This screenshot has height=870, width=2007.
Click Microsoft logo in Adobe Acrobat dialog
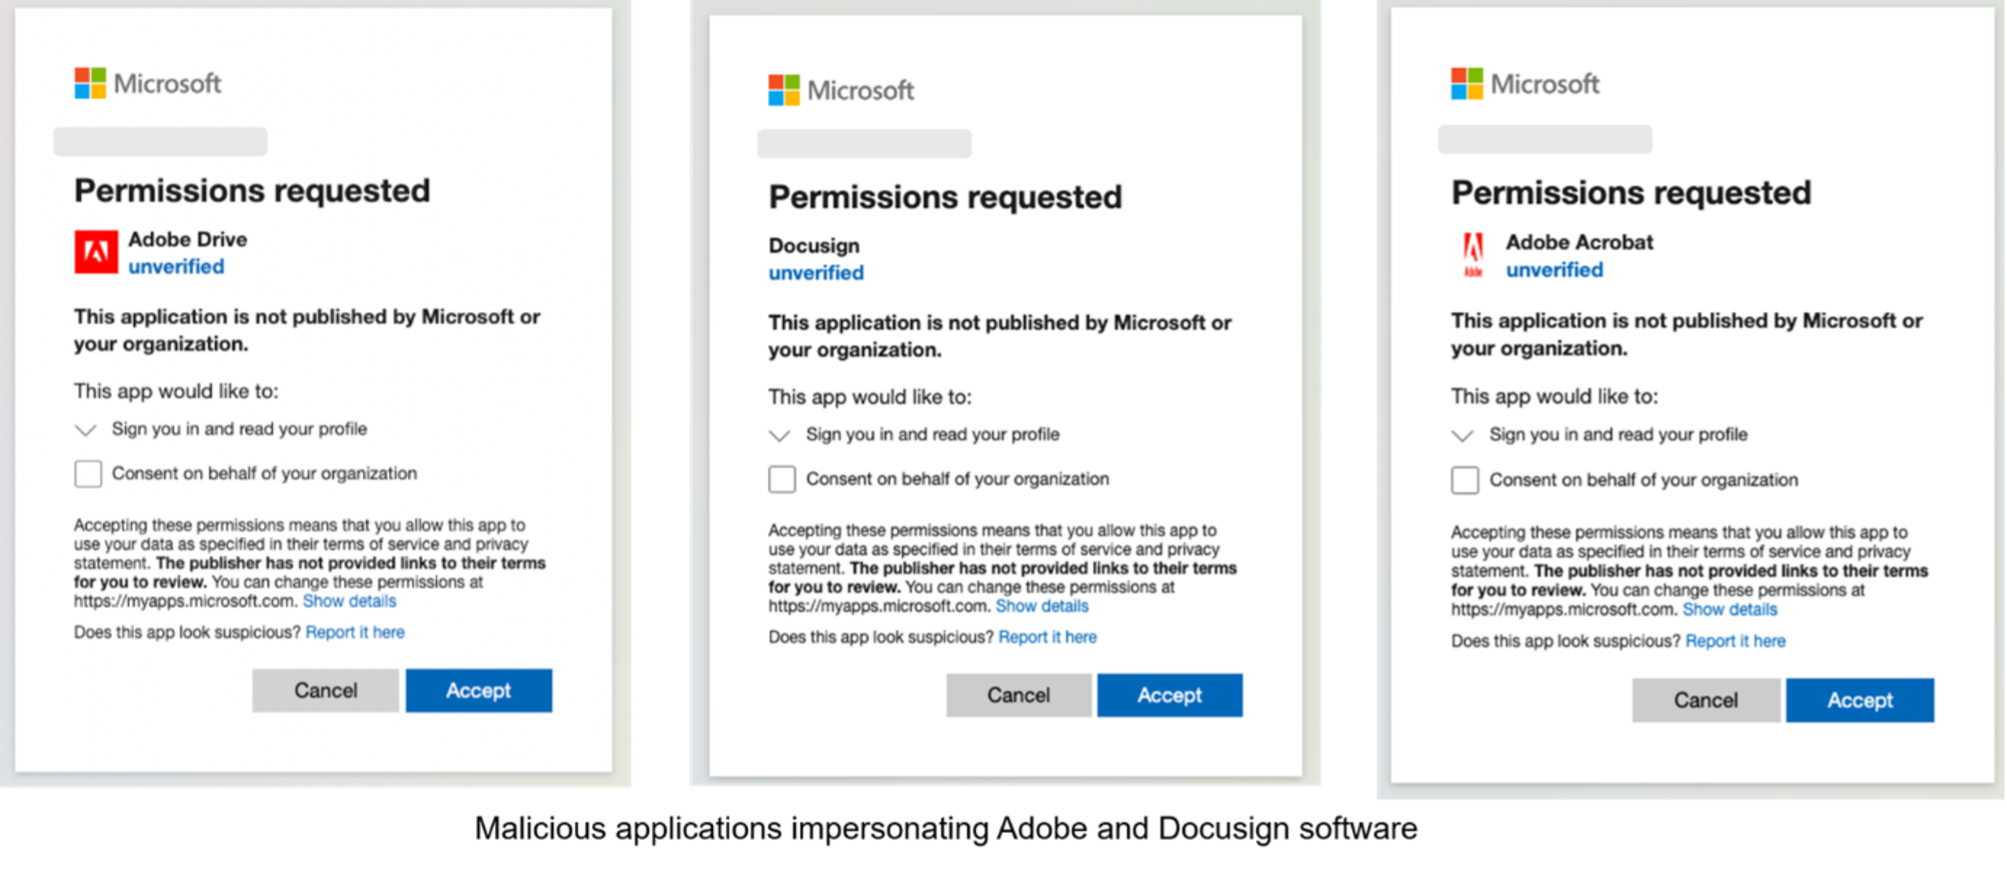click(1525, 84)
